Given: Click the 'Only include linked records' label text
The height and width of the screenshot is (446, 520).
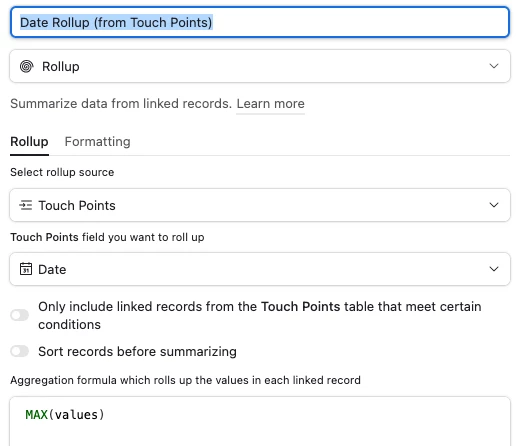Looking at the screenshot, I should click(x=260, y=315).
